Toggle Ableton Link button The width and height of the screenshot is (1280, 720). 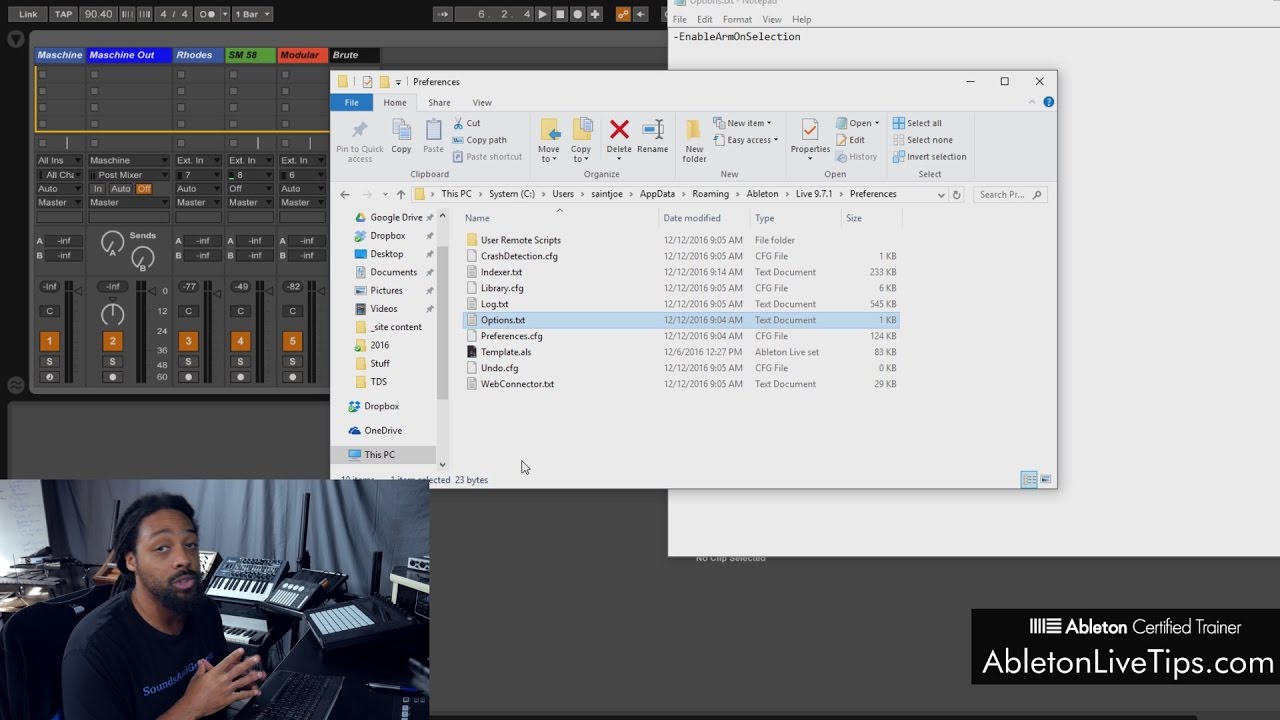[28, 14]
